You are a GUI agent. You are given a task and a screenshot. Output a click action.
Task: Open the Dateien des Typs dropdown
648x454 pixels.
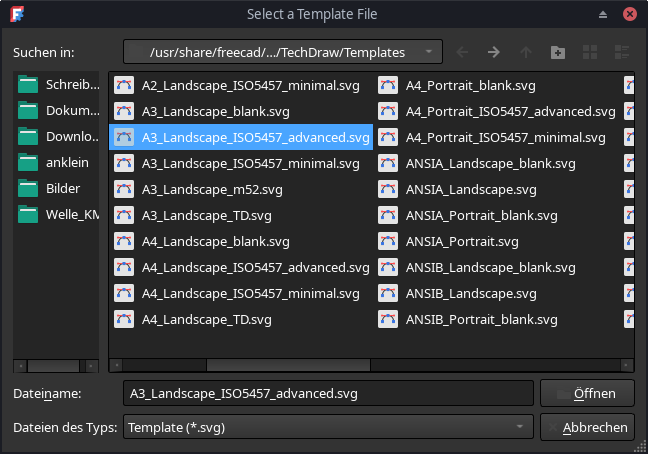(x=328, y=427)
